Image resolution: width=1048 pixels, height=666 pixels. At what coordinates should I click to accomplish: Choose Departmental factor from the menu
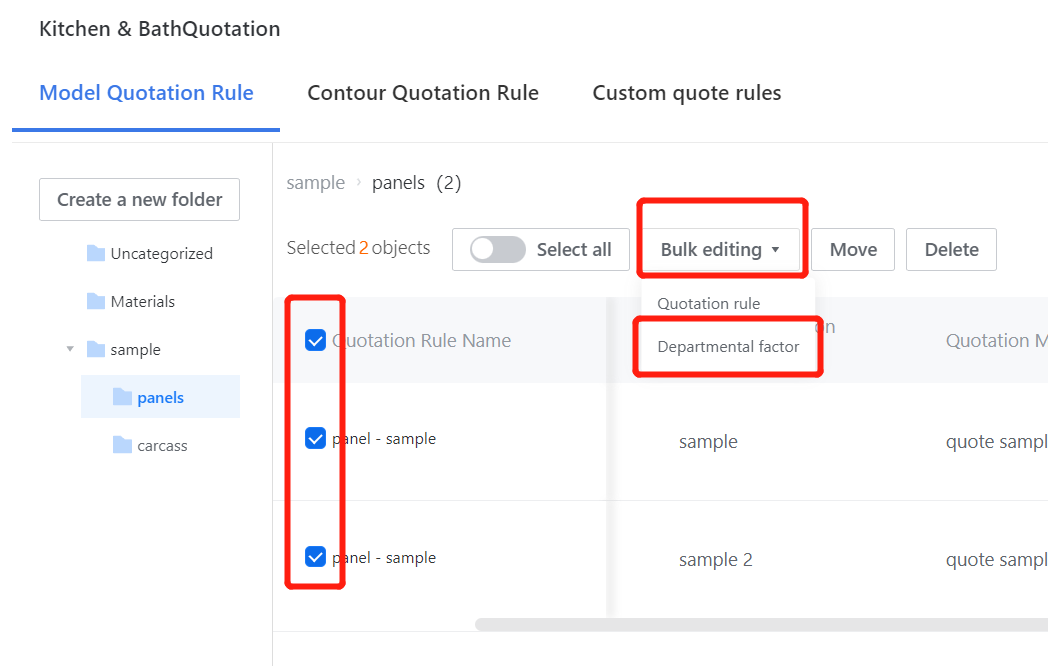(x=728, y=347)
